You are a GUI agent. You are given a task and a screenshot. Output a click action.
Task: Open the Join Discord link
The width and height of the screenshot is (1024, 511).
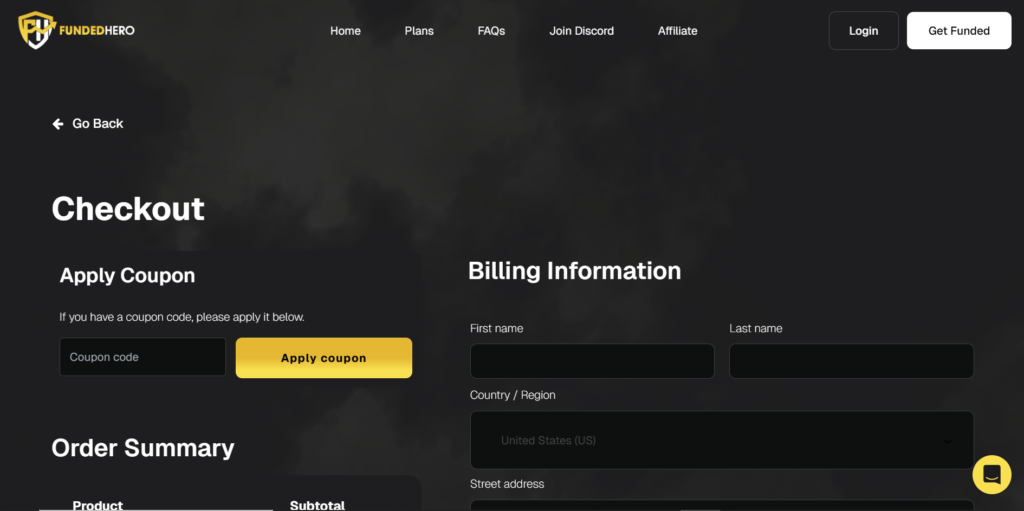pos(581,31)
